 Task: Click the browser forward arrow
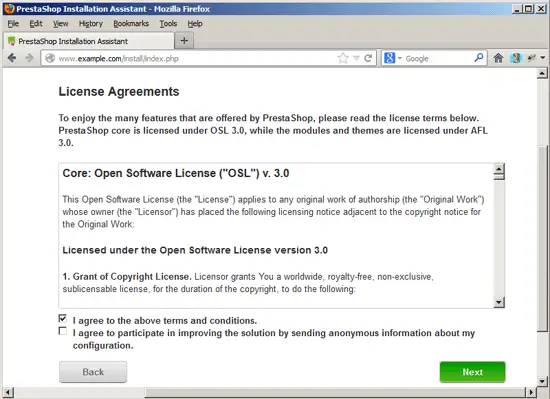pos(29,58)
